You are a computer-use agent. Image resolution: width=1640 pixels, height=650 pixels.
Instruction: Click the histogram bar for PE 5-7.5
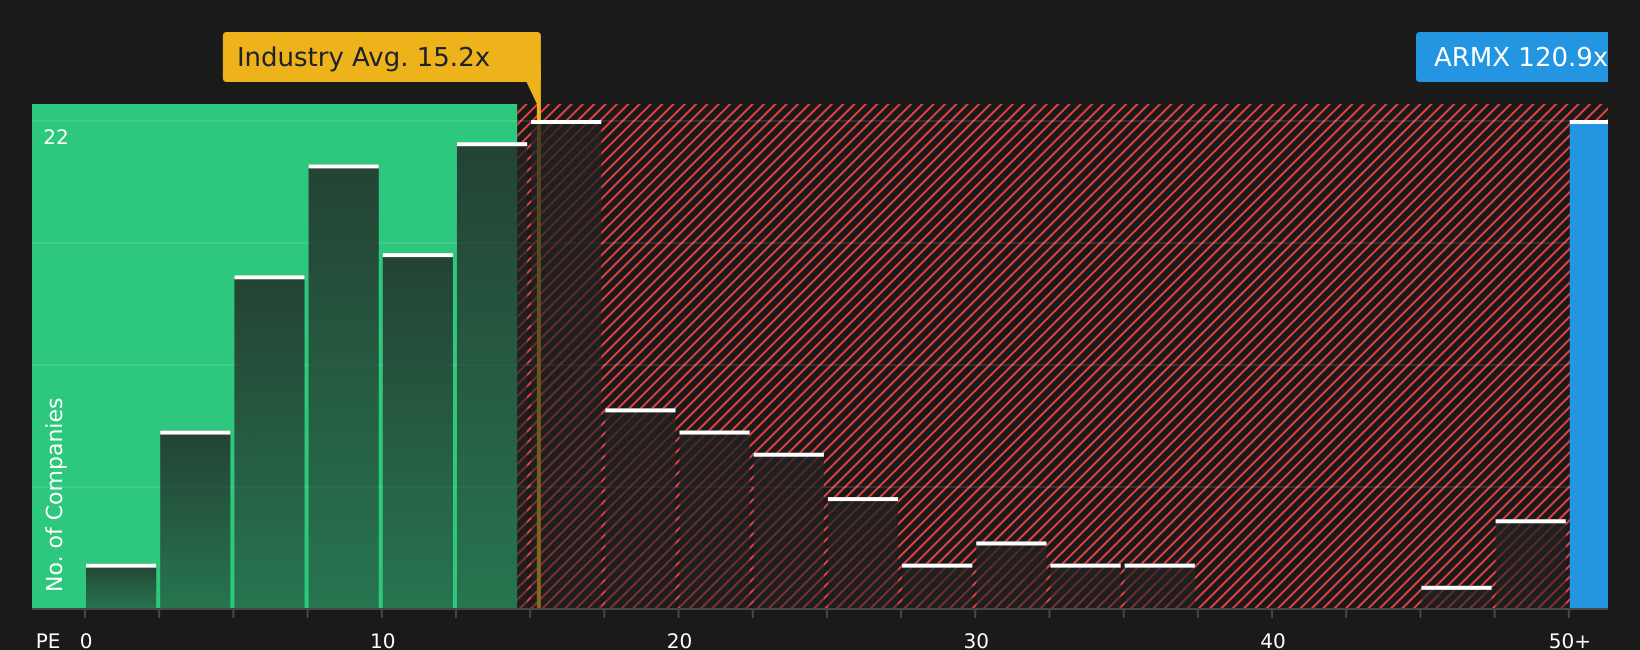269,442
